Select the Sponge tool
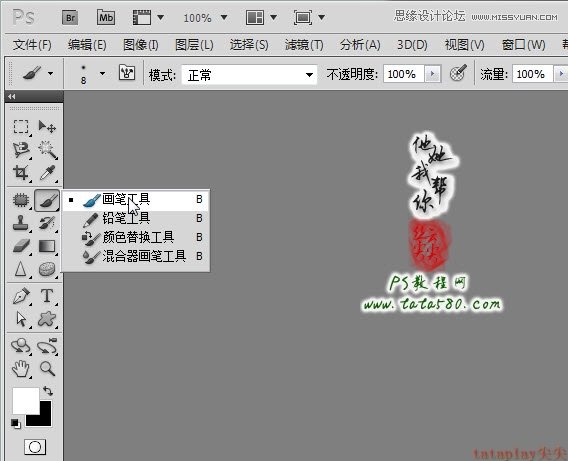 point(47,269)
